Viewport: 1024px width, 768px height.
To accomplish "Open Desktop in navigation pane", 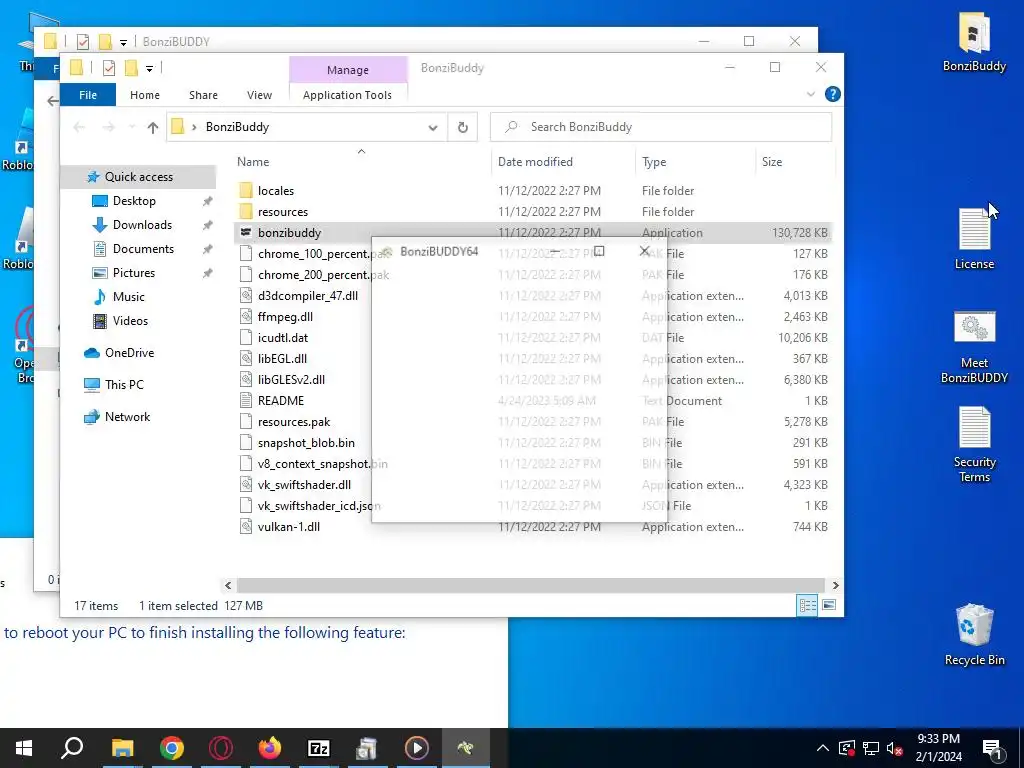I will 134,201.
